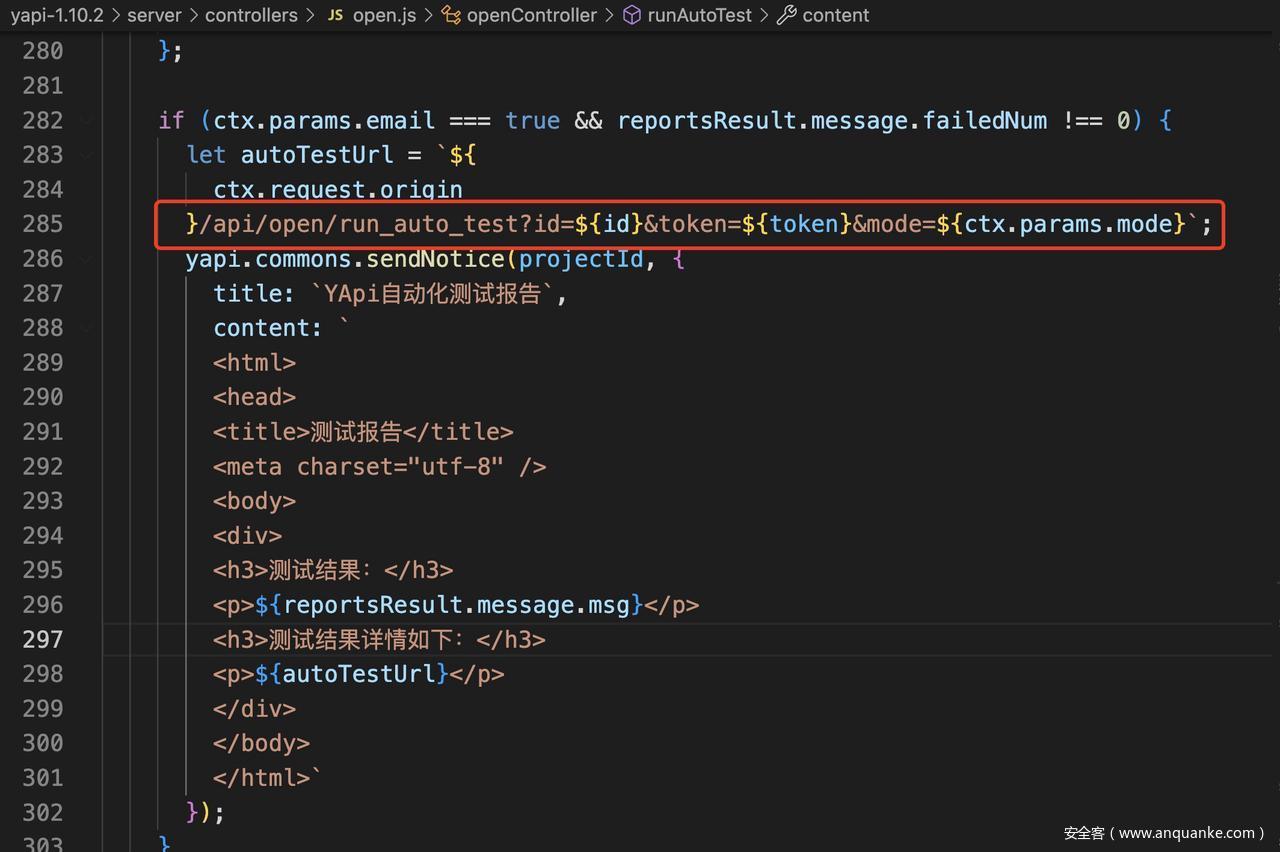
Task: Fold the sendNotice call at line 286
Action: (87, 259)
